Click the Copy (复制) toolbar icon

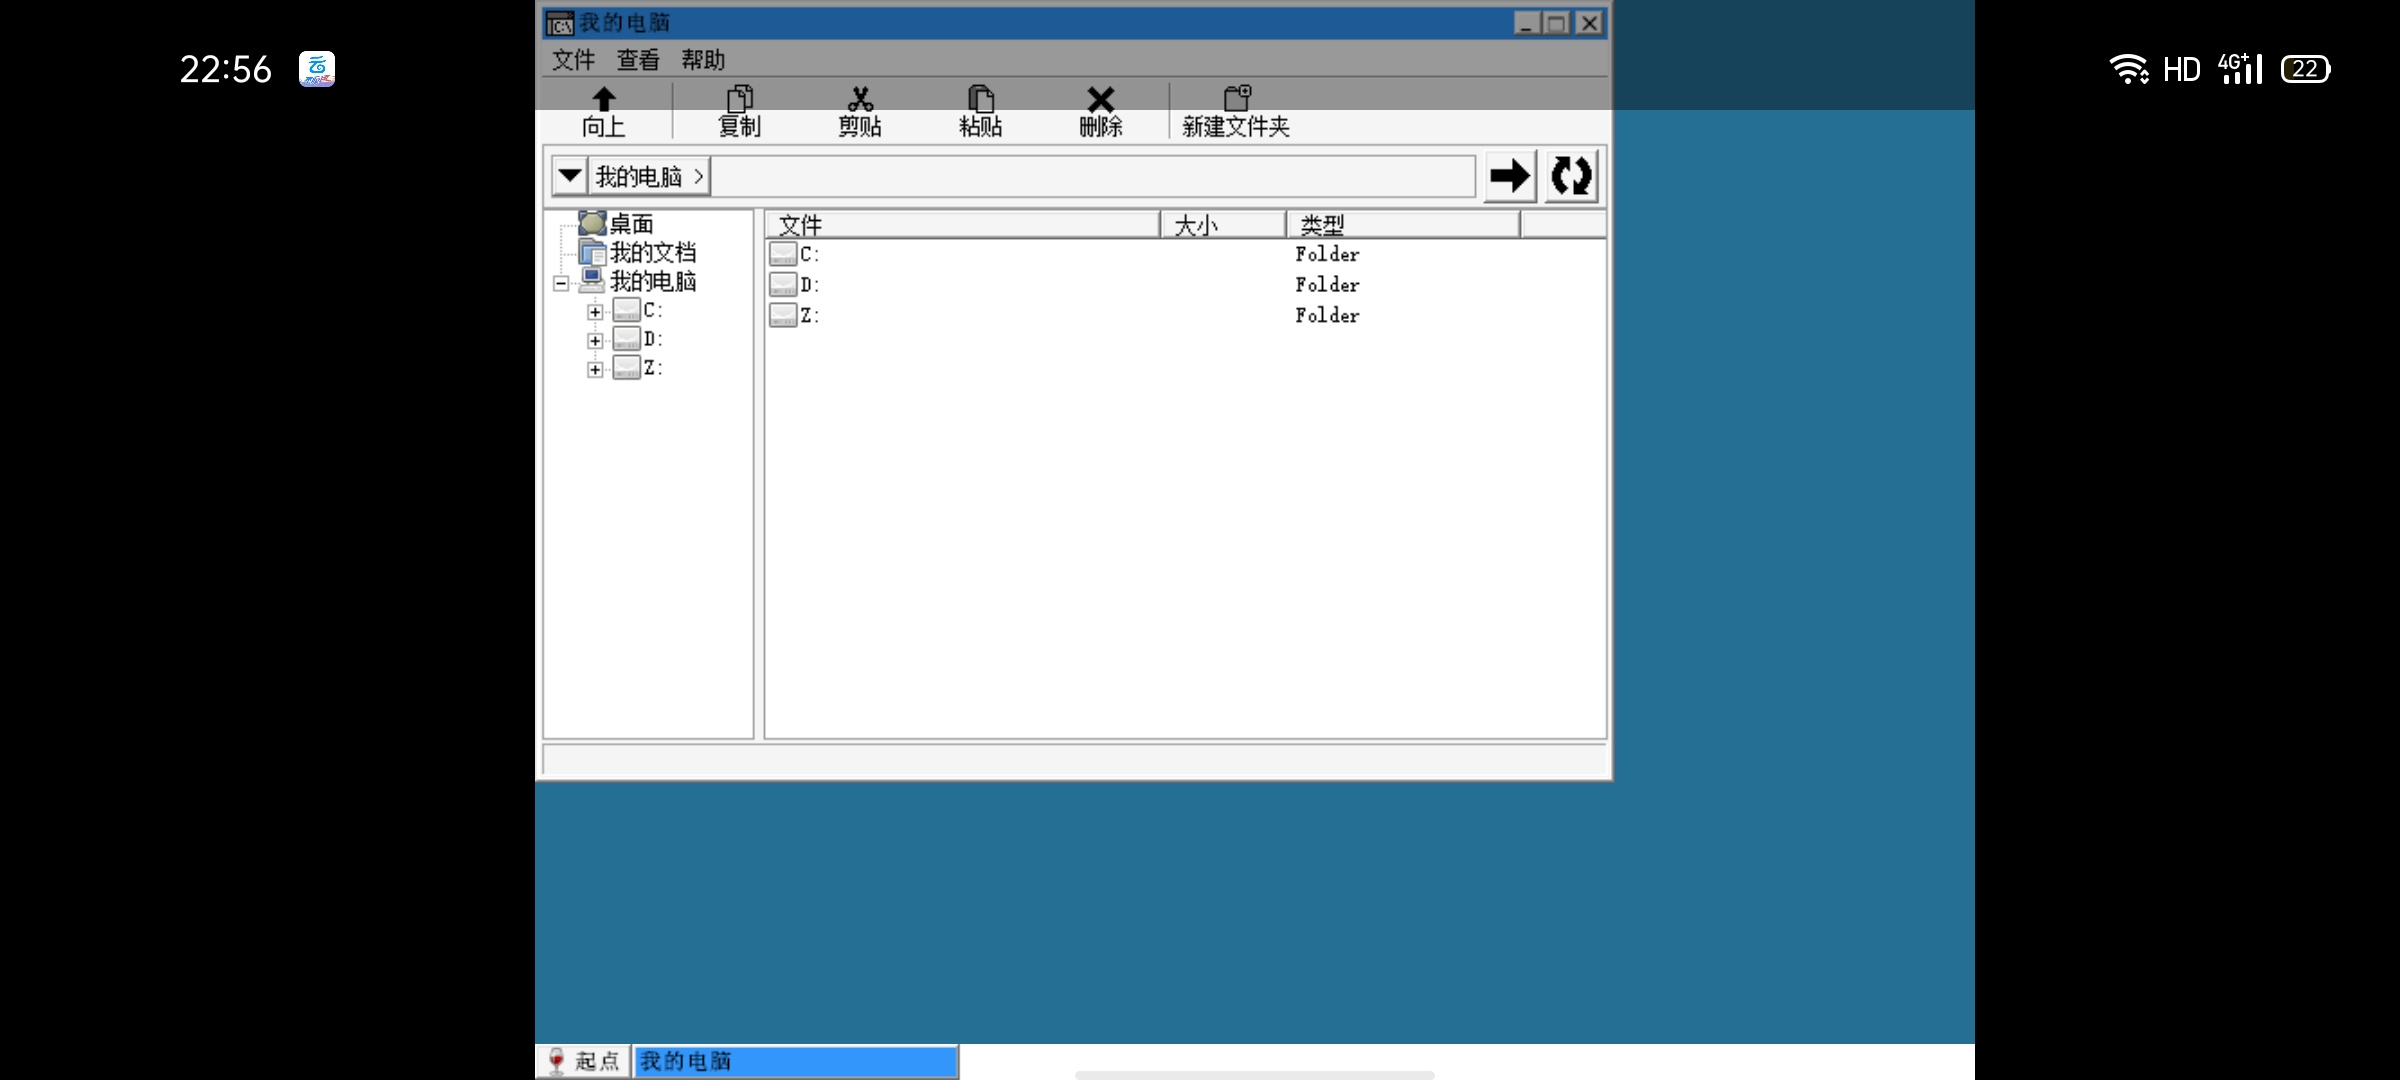pos(740,98)
